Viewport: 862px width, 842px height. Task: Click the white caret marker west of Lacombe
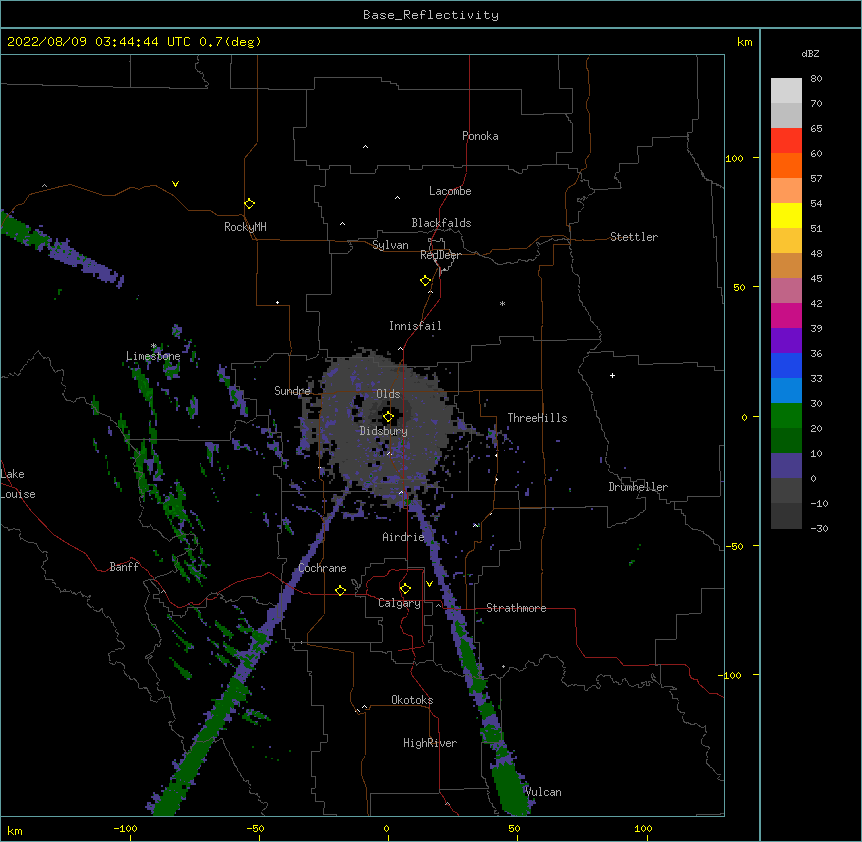click(397, 197)
